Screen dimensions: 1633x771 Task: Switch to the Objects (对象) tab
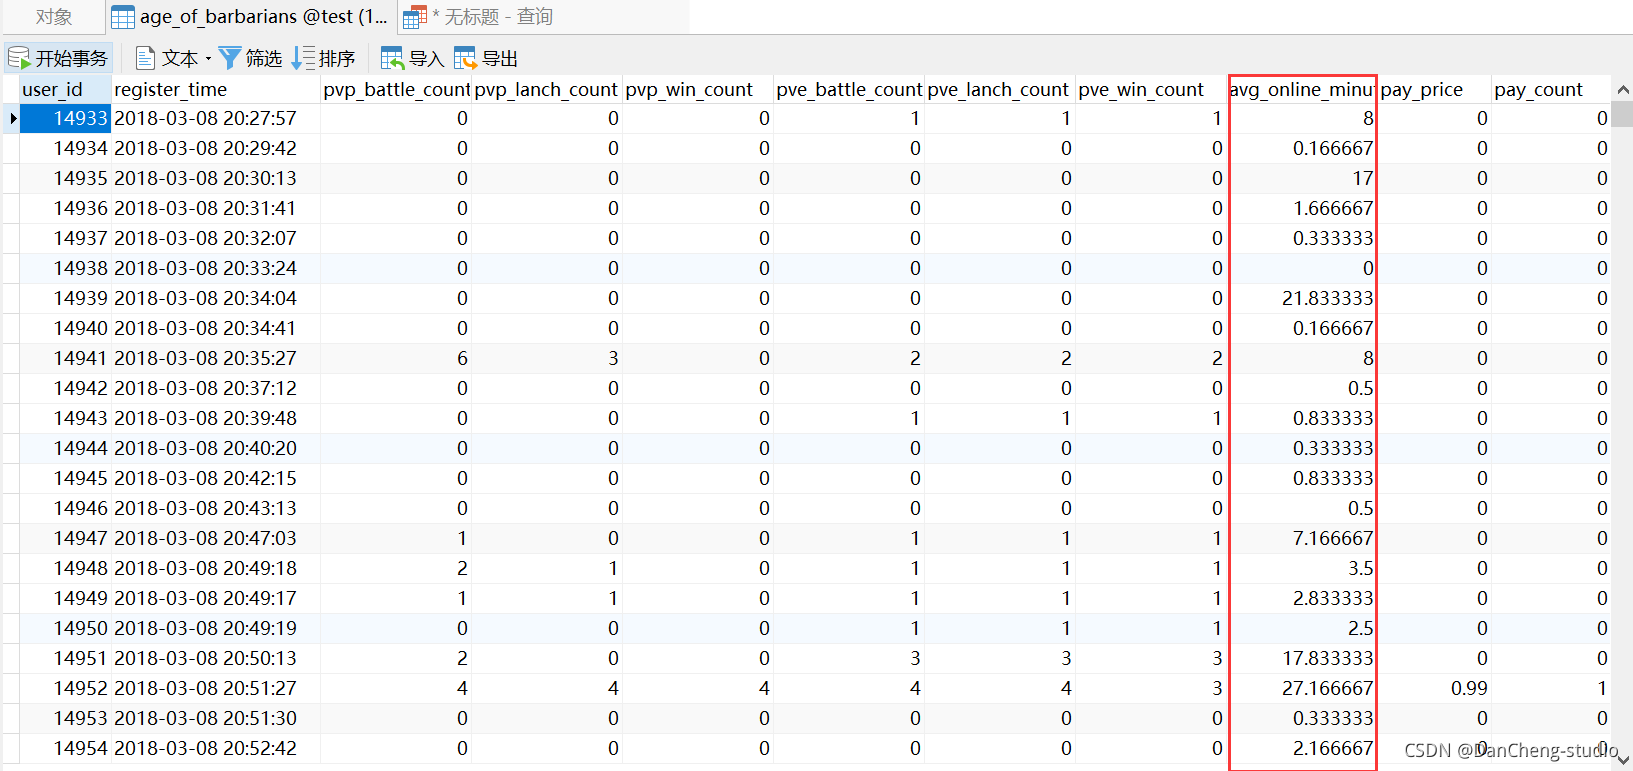(x=53, y=17)
